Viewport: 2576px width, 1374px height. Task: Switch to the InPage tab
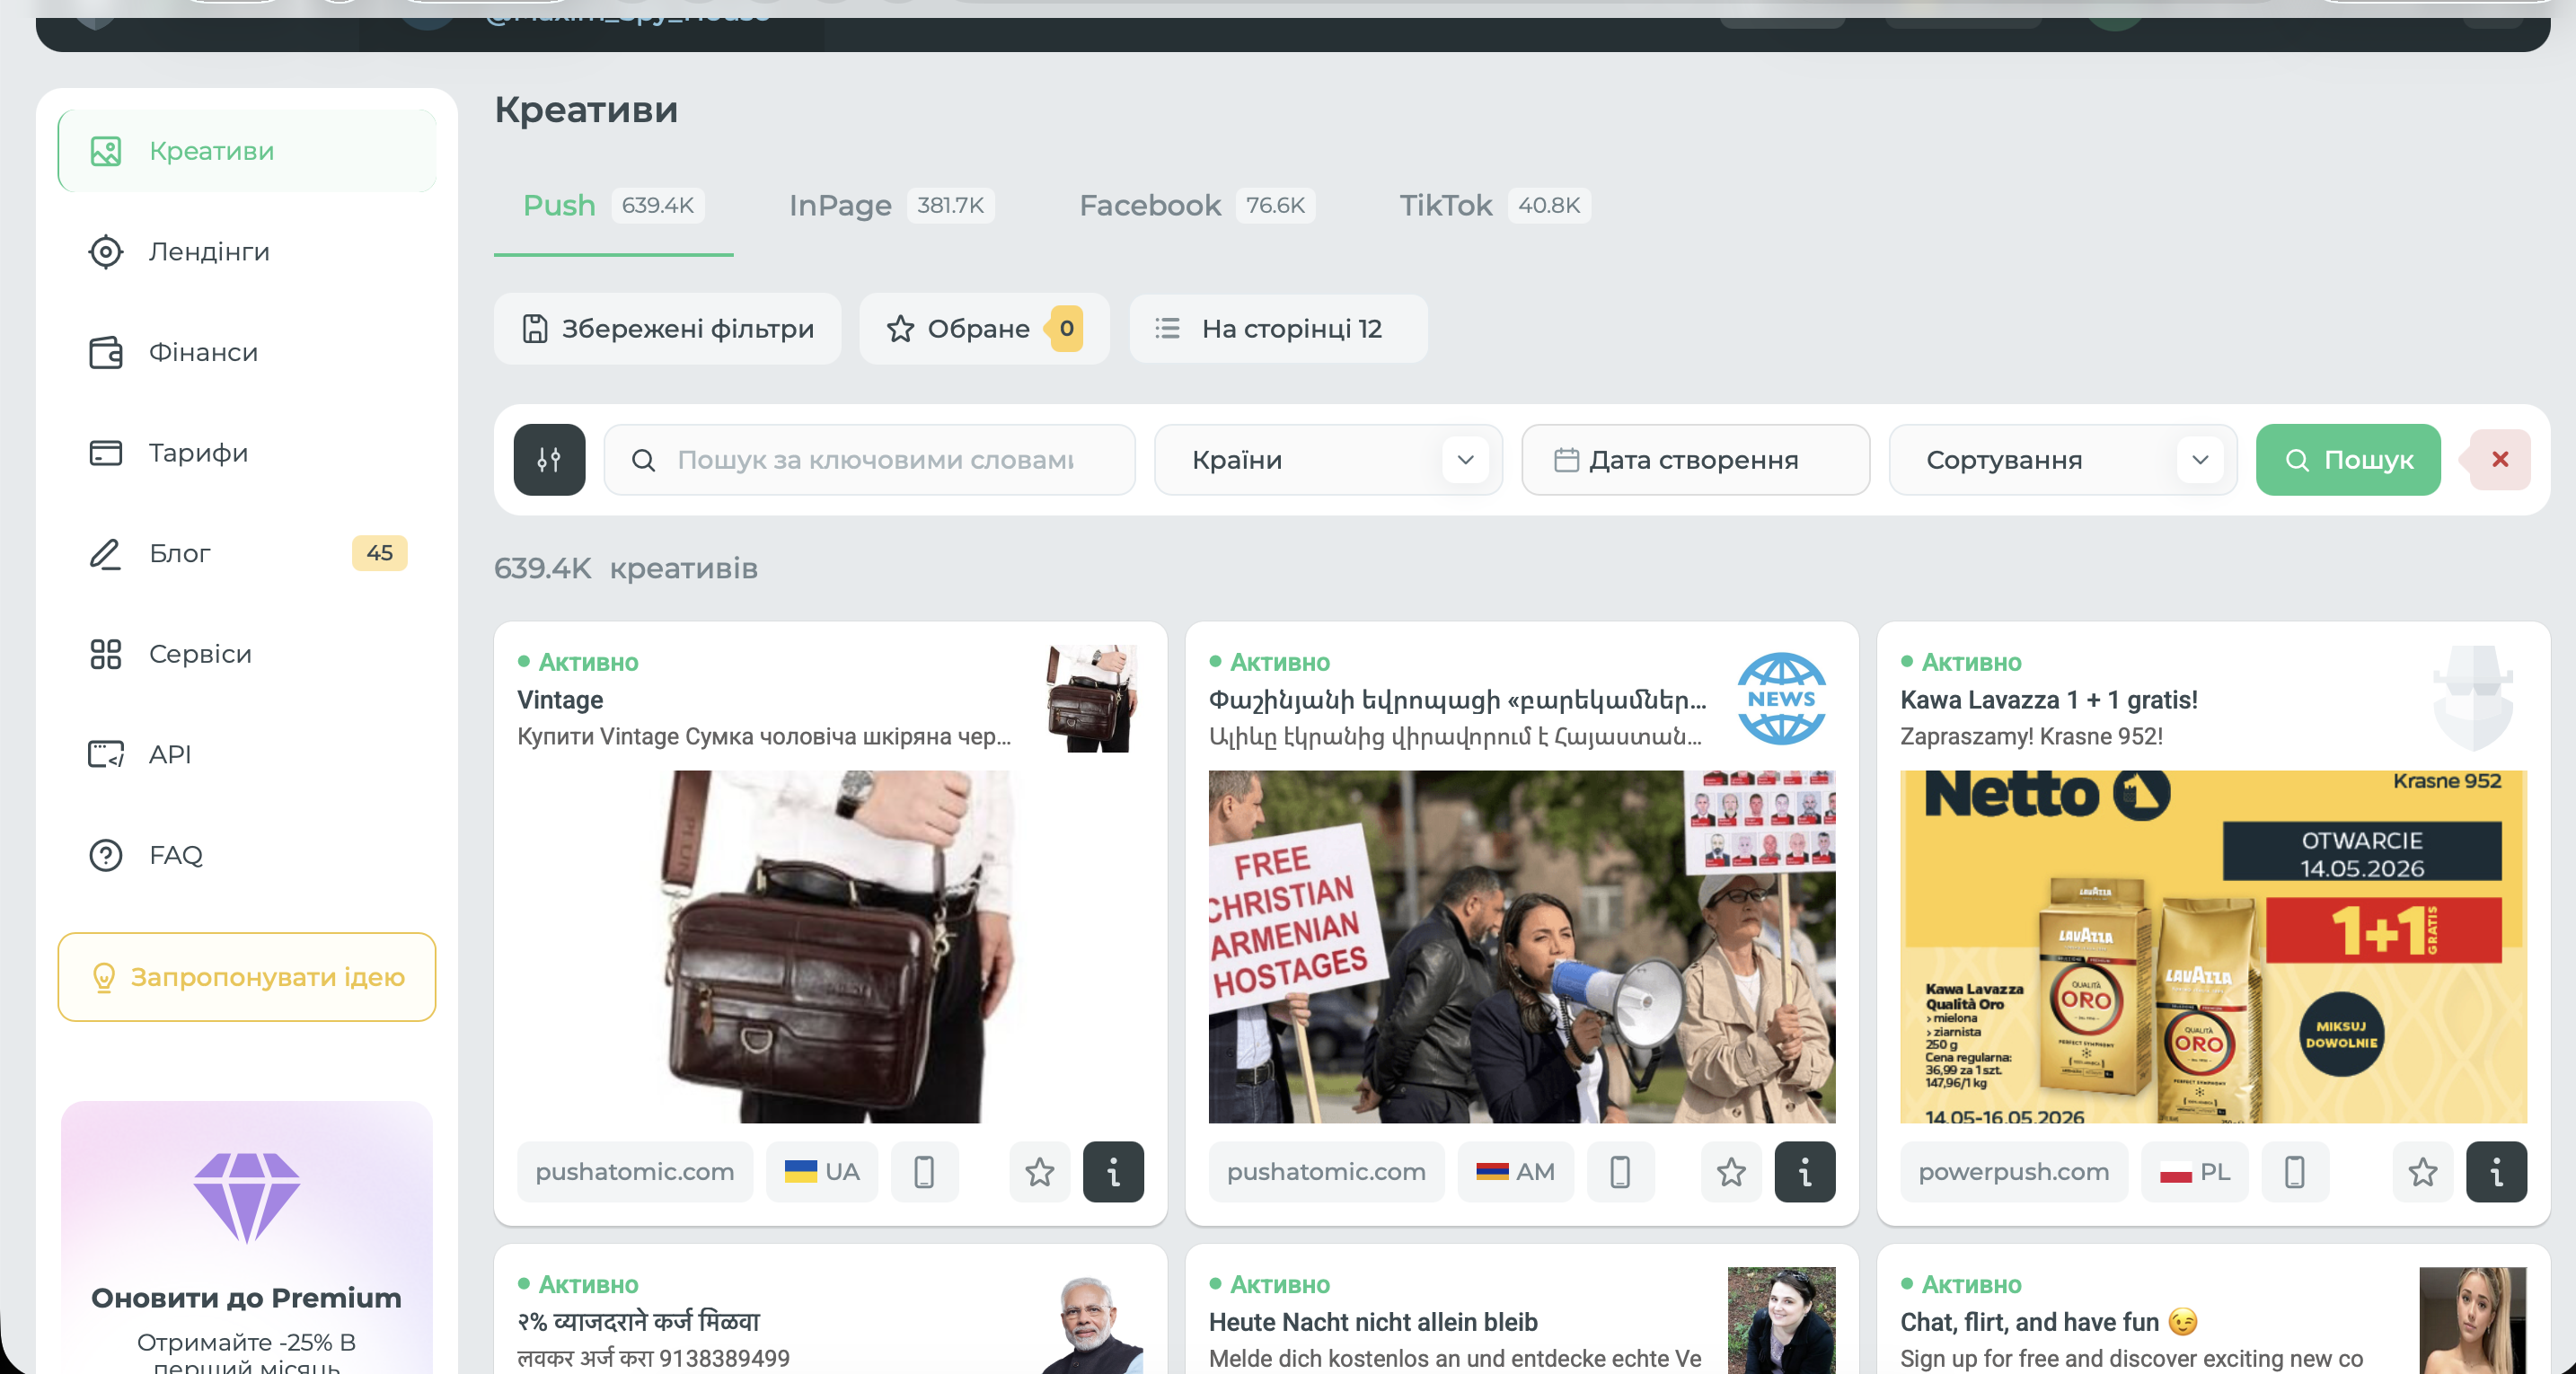click(890, 206)
